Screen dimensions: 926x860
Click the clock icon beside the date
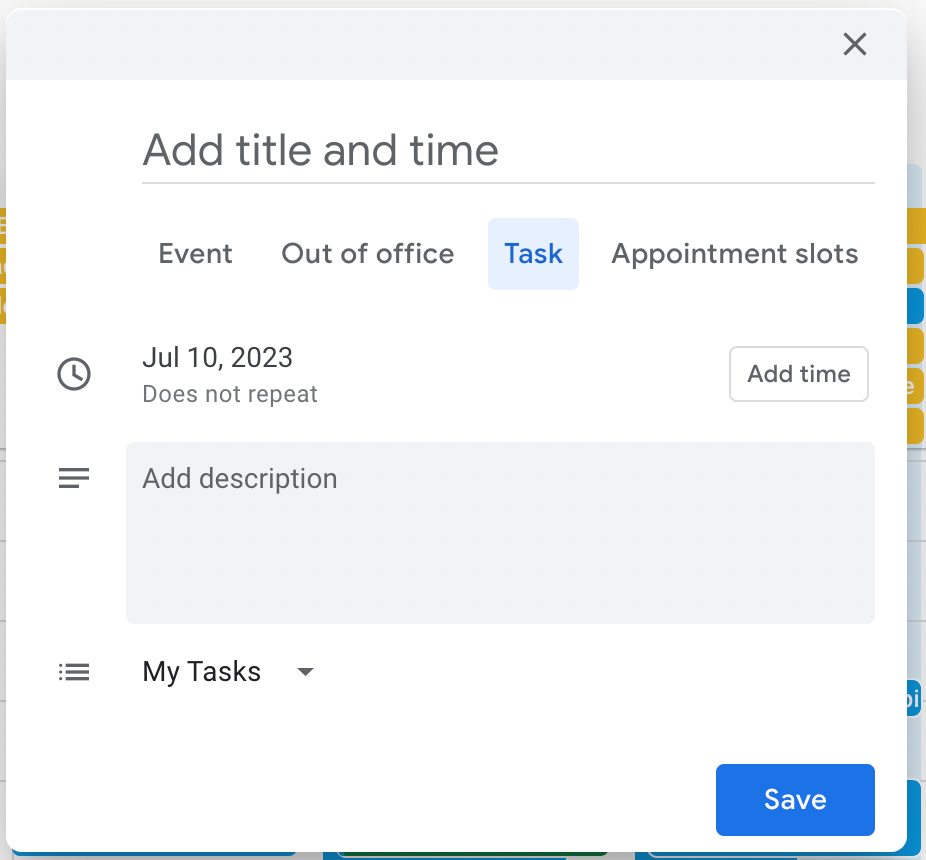coord(74,374)
